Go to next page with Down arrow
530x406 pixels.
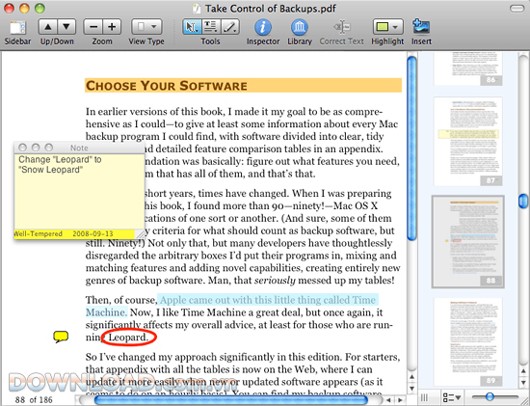(67, 27)
